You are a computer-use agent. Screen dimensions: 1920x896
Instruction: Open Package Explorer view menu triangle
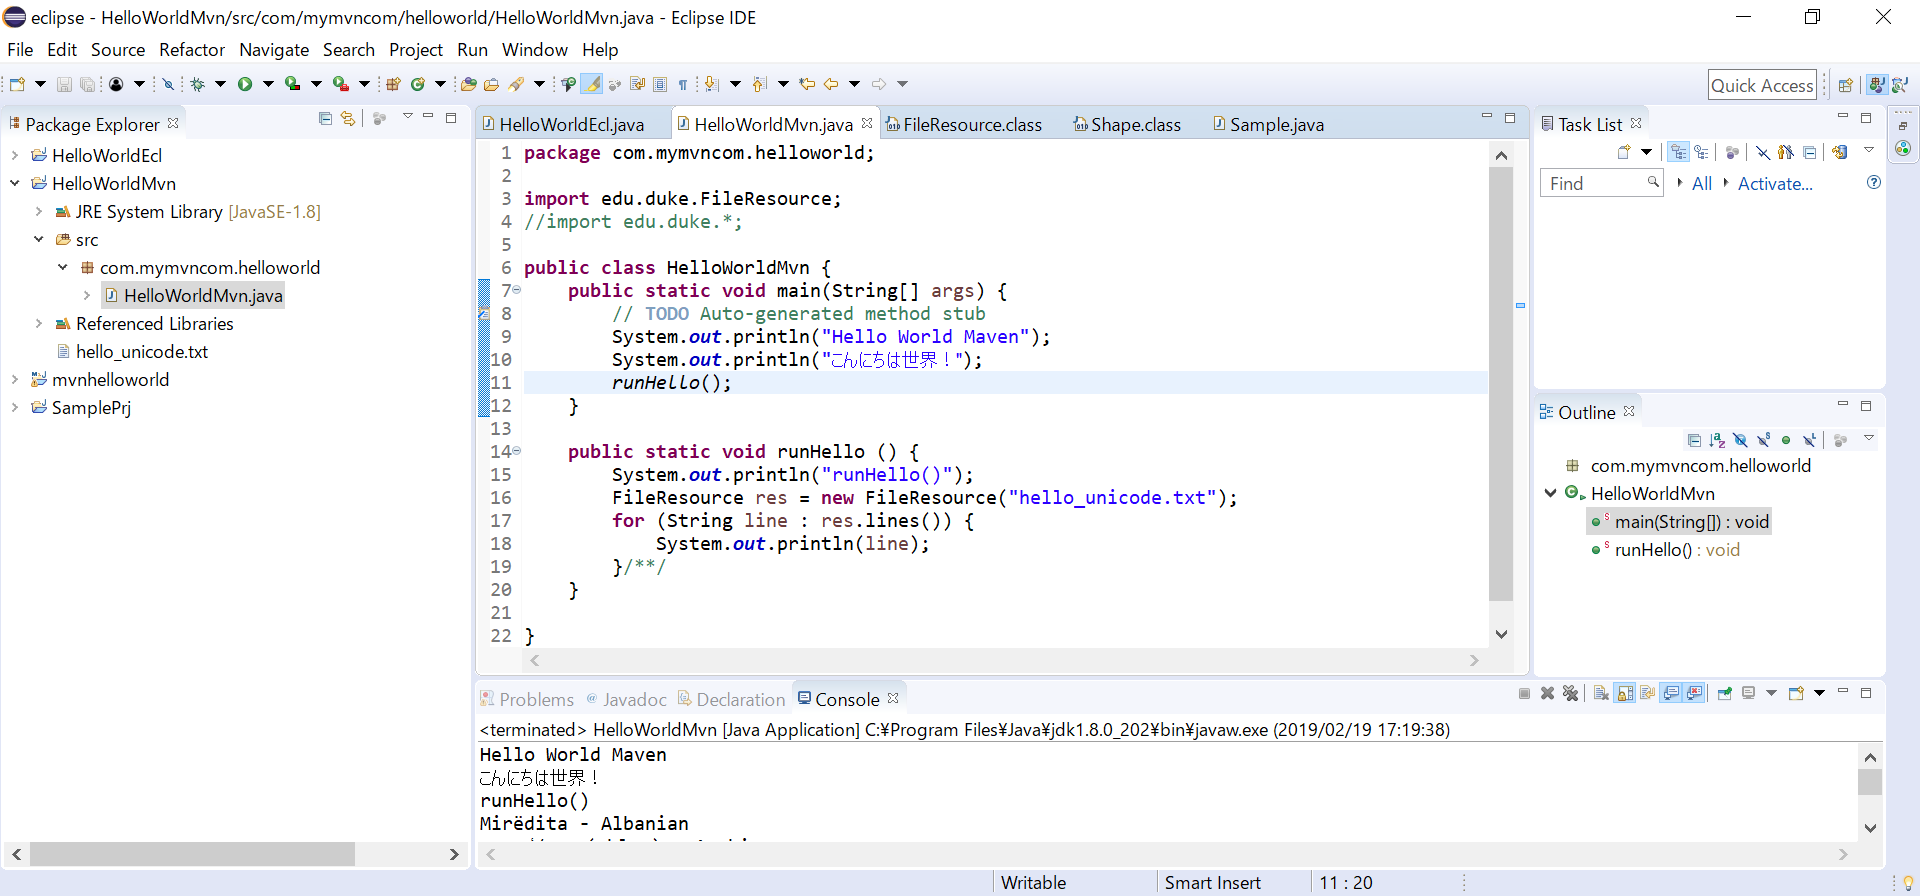pos(407,117)
